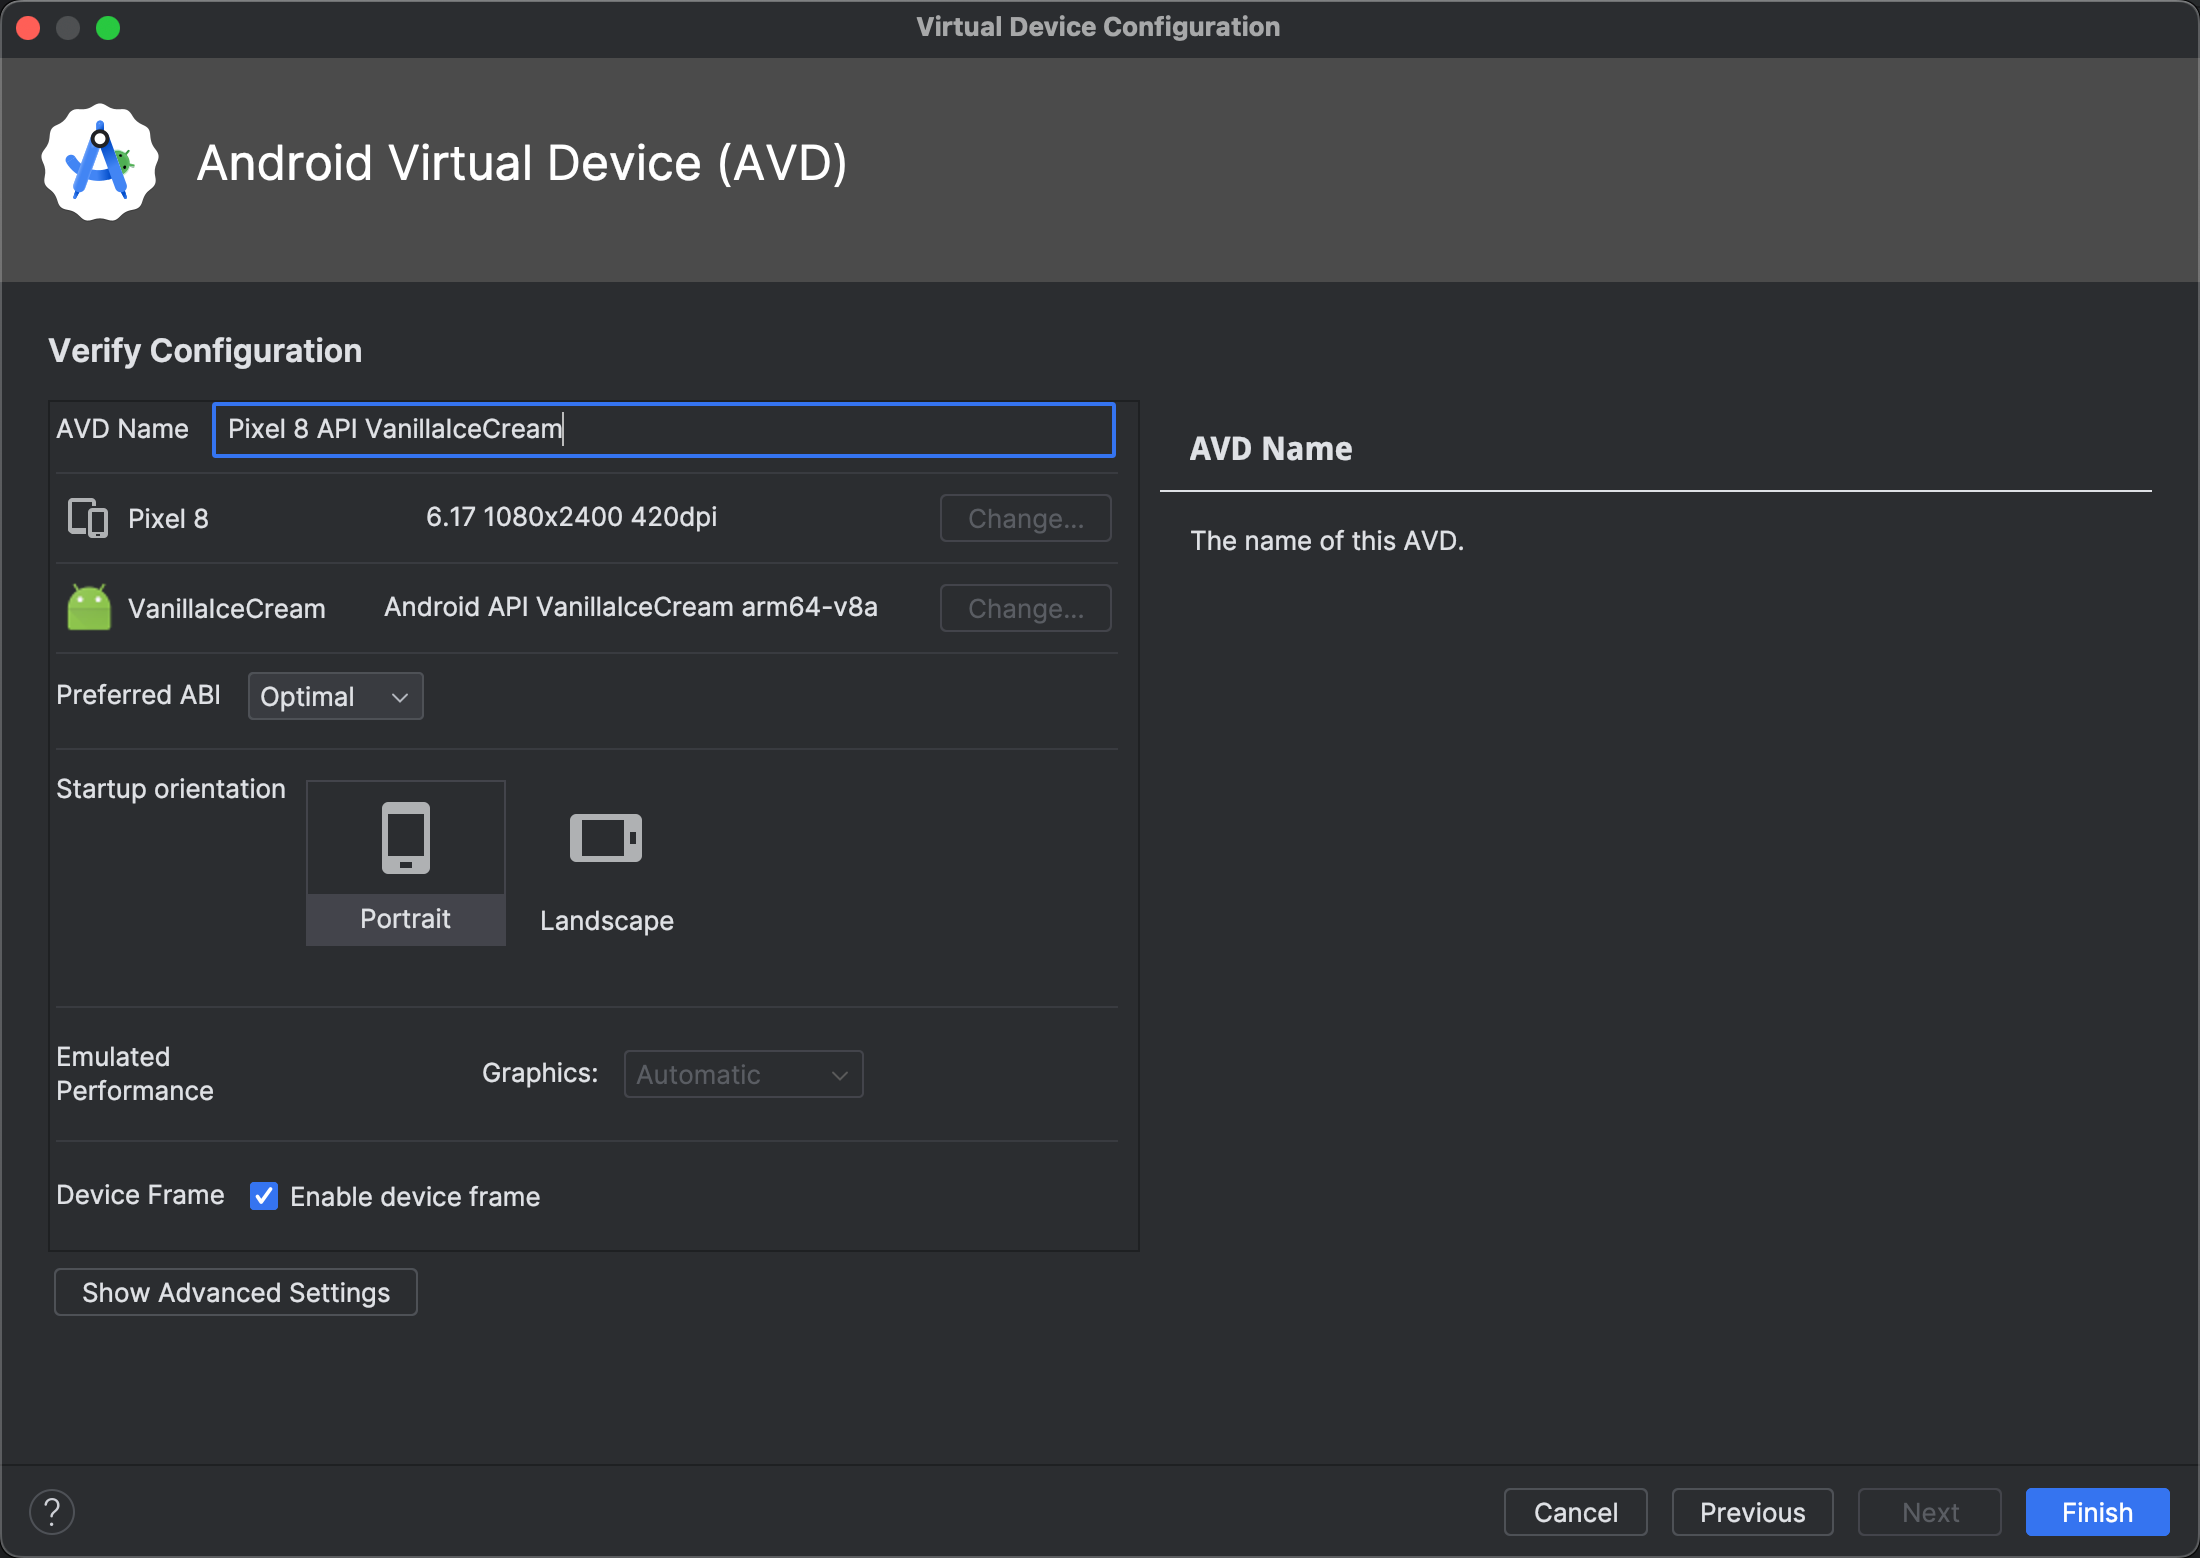Toggle the Enable device frame checkbox
This screenshot has height=1558, width=2200.
pyautogui.click(x=264, y=1196)
